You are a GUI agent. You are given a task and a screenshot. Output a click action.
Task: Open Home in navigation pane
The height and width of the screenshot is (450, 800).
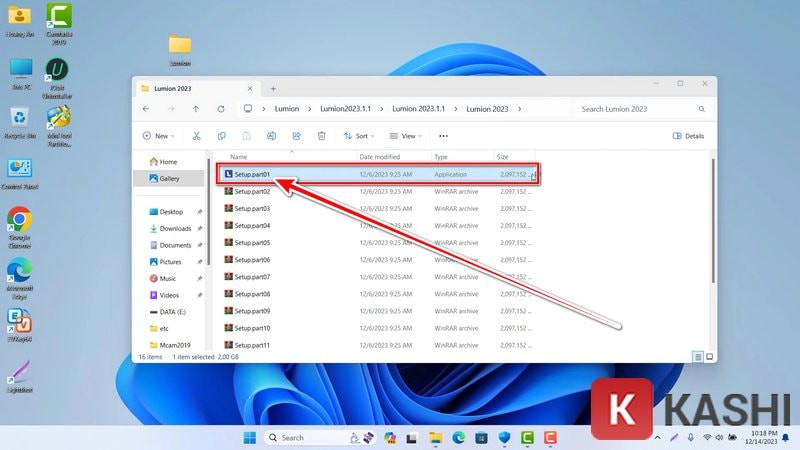pos(168,162)
